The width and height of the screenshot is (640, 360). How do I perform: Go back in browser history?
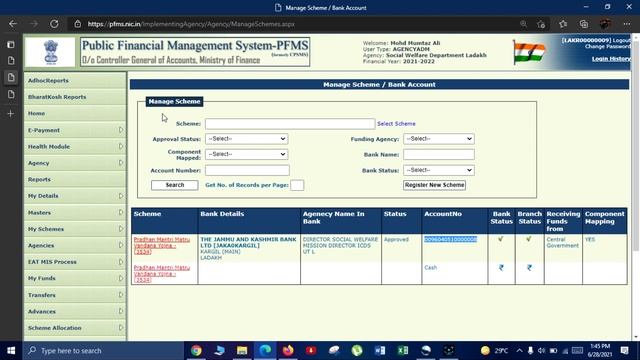13,24
